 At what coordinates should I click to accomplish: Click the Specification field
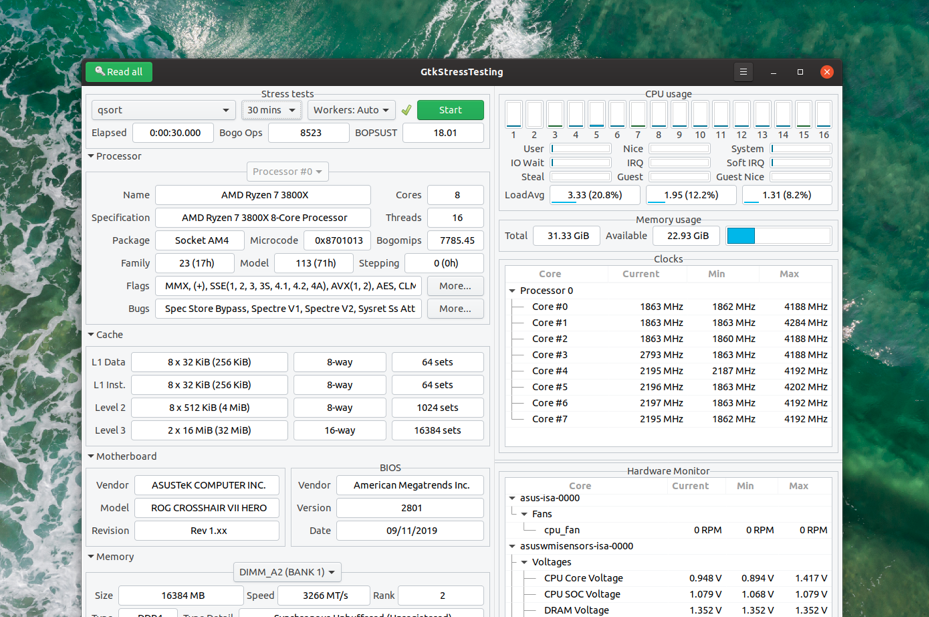click(x=263, y=218)
